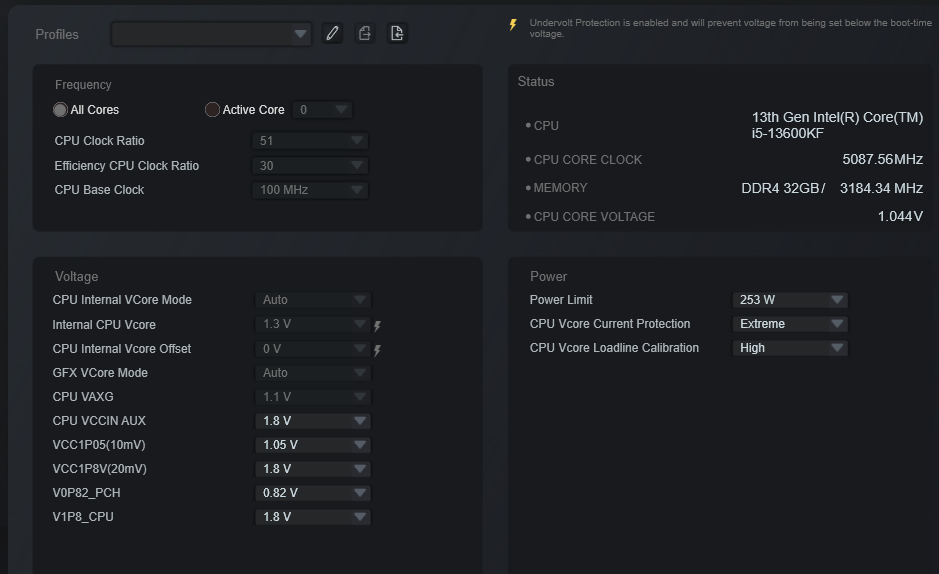Open the CPU VCCIN AUX voltage dropdown
The height and width of the screenshot is (574, 939).
[313, 421]
